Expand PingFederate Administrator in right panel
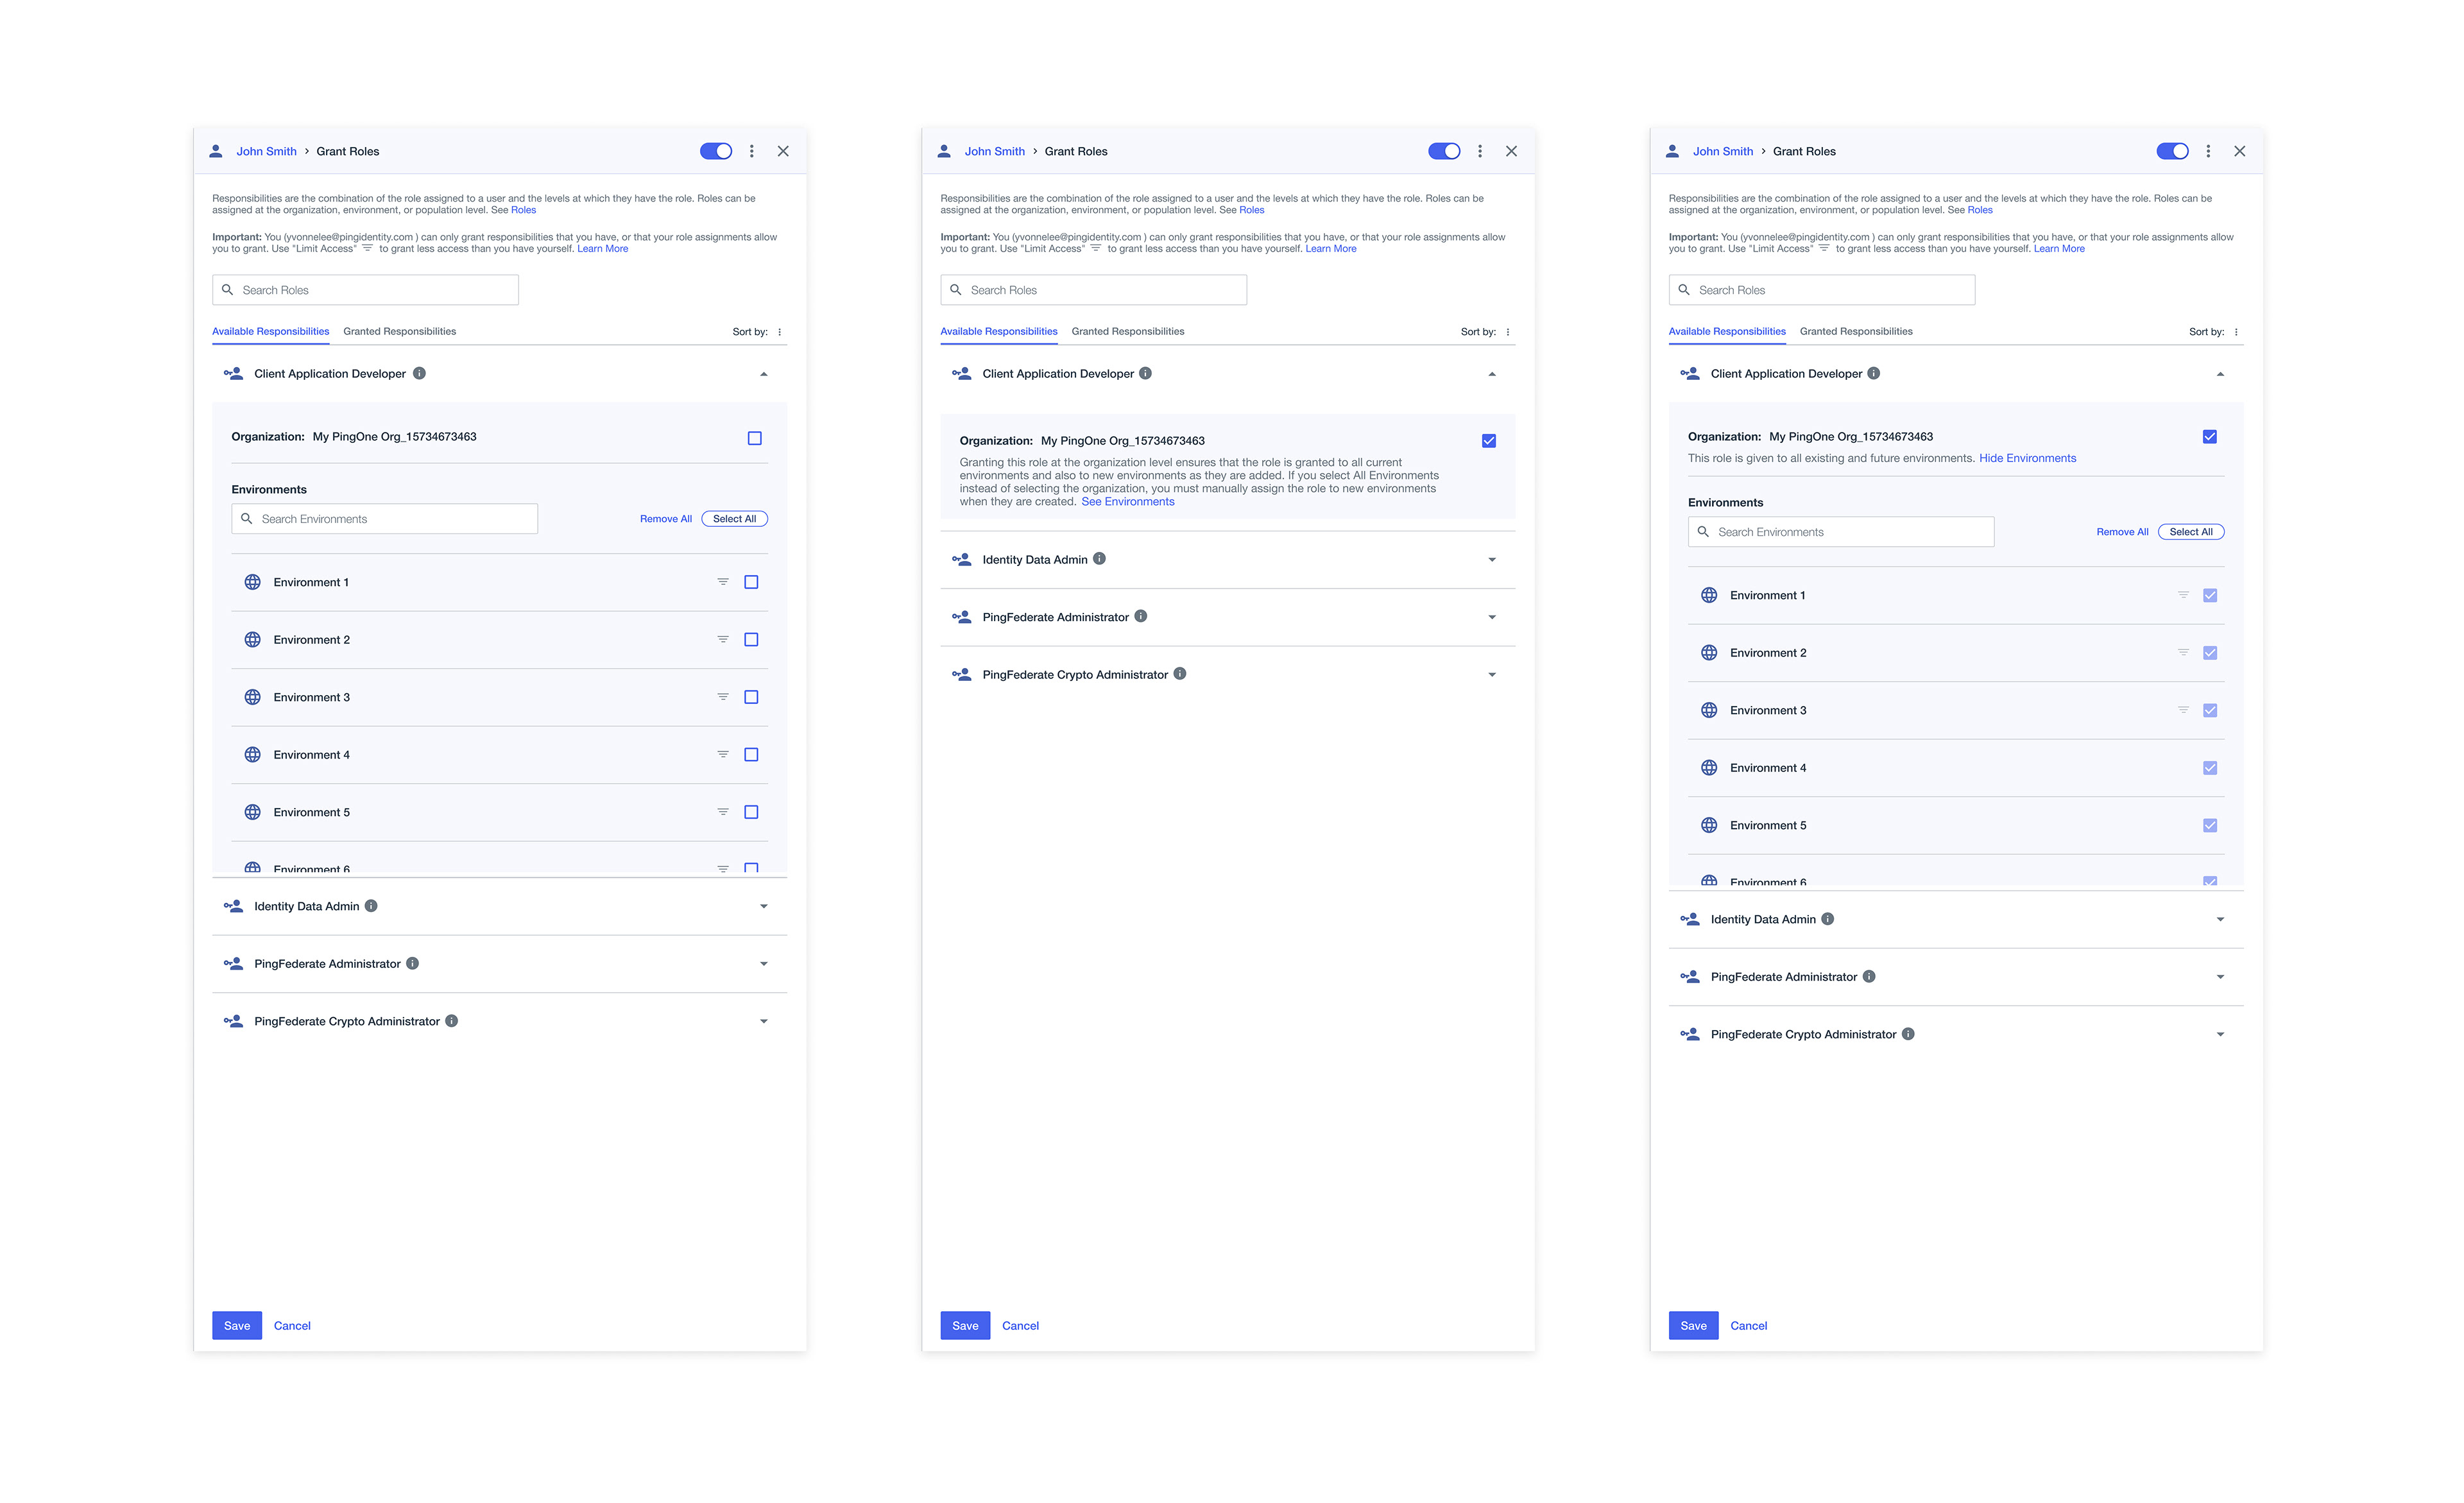 click(2220, 977)
